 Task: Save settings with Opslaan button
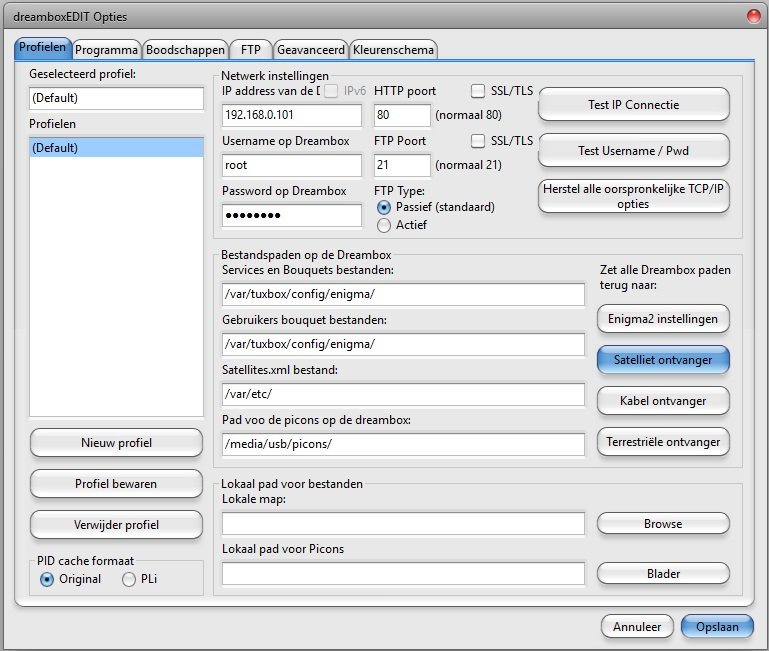click(x=717, y=626)
